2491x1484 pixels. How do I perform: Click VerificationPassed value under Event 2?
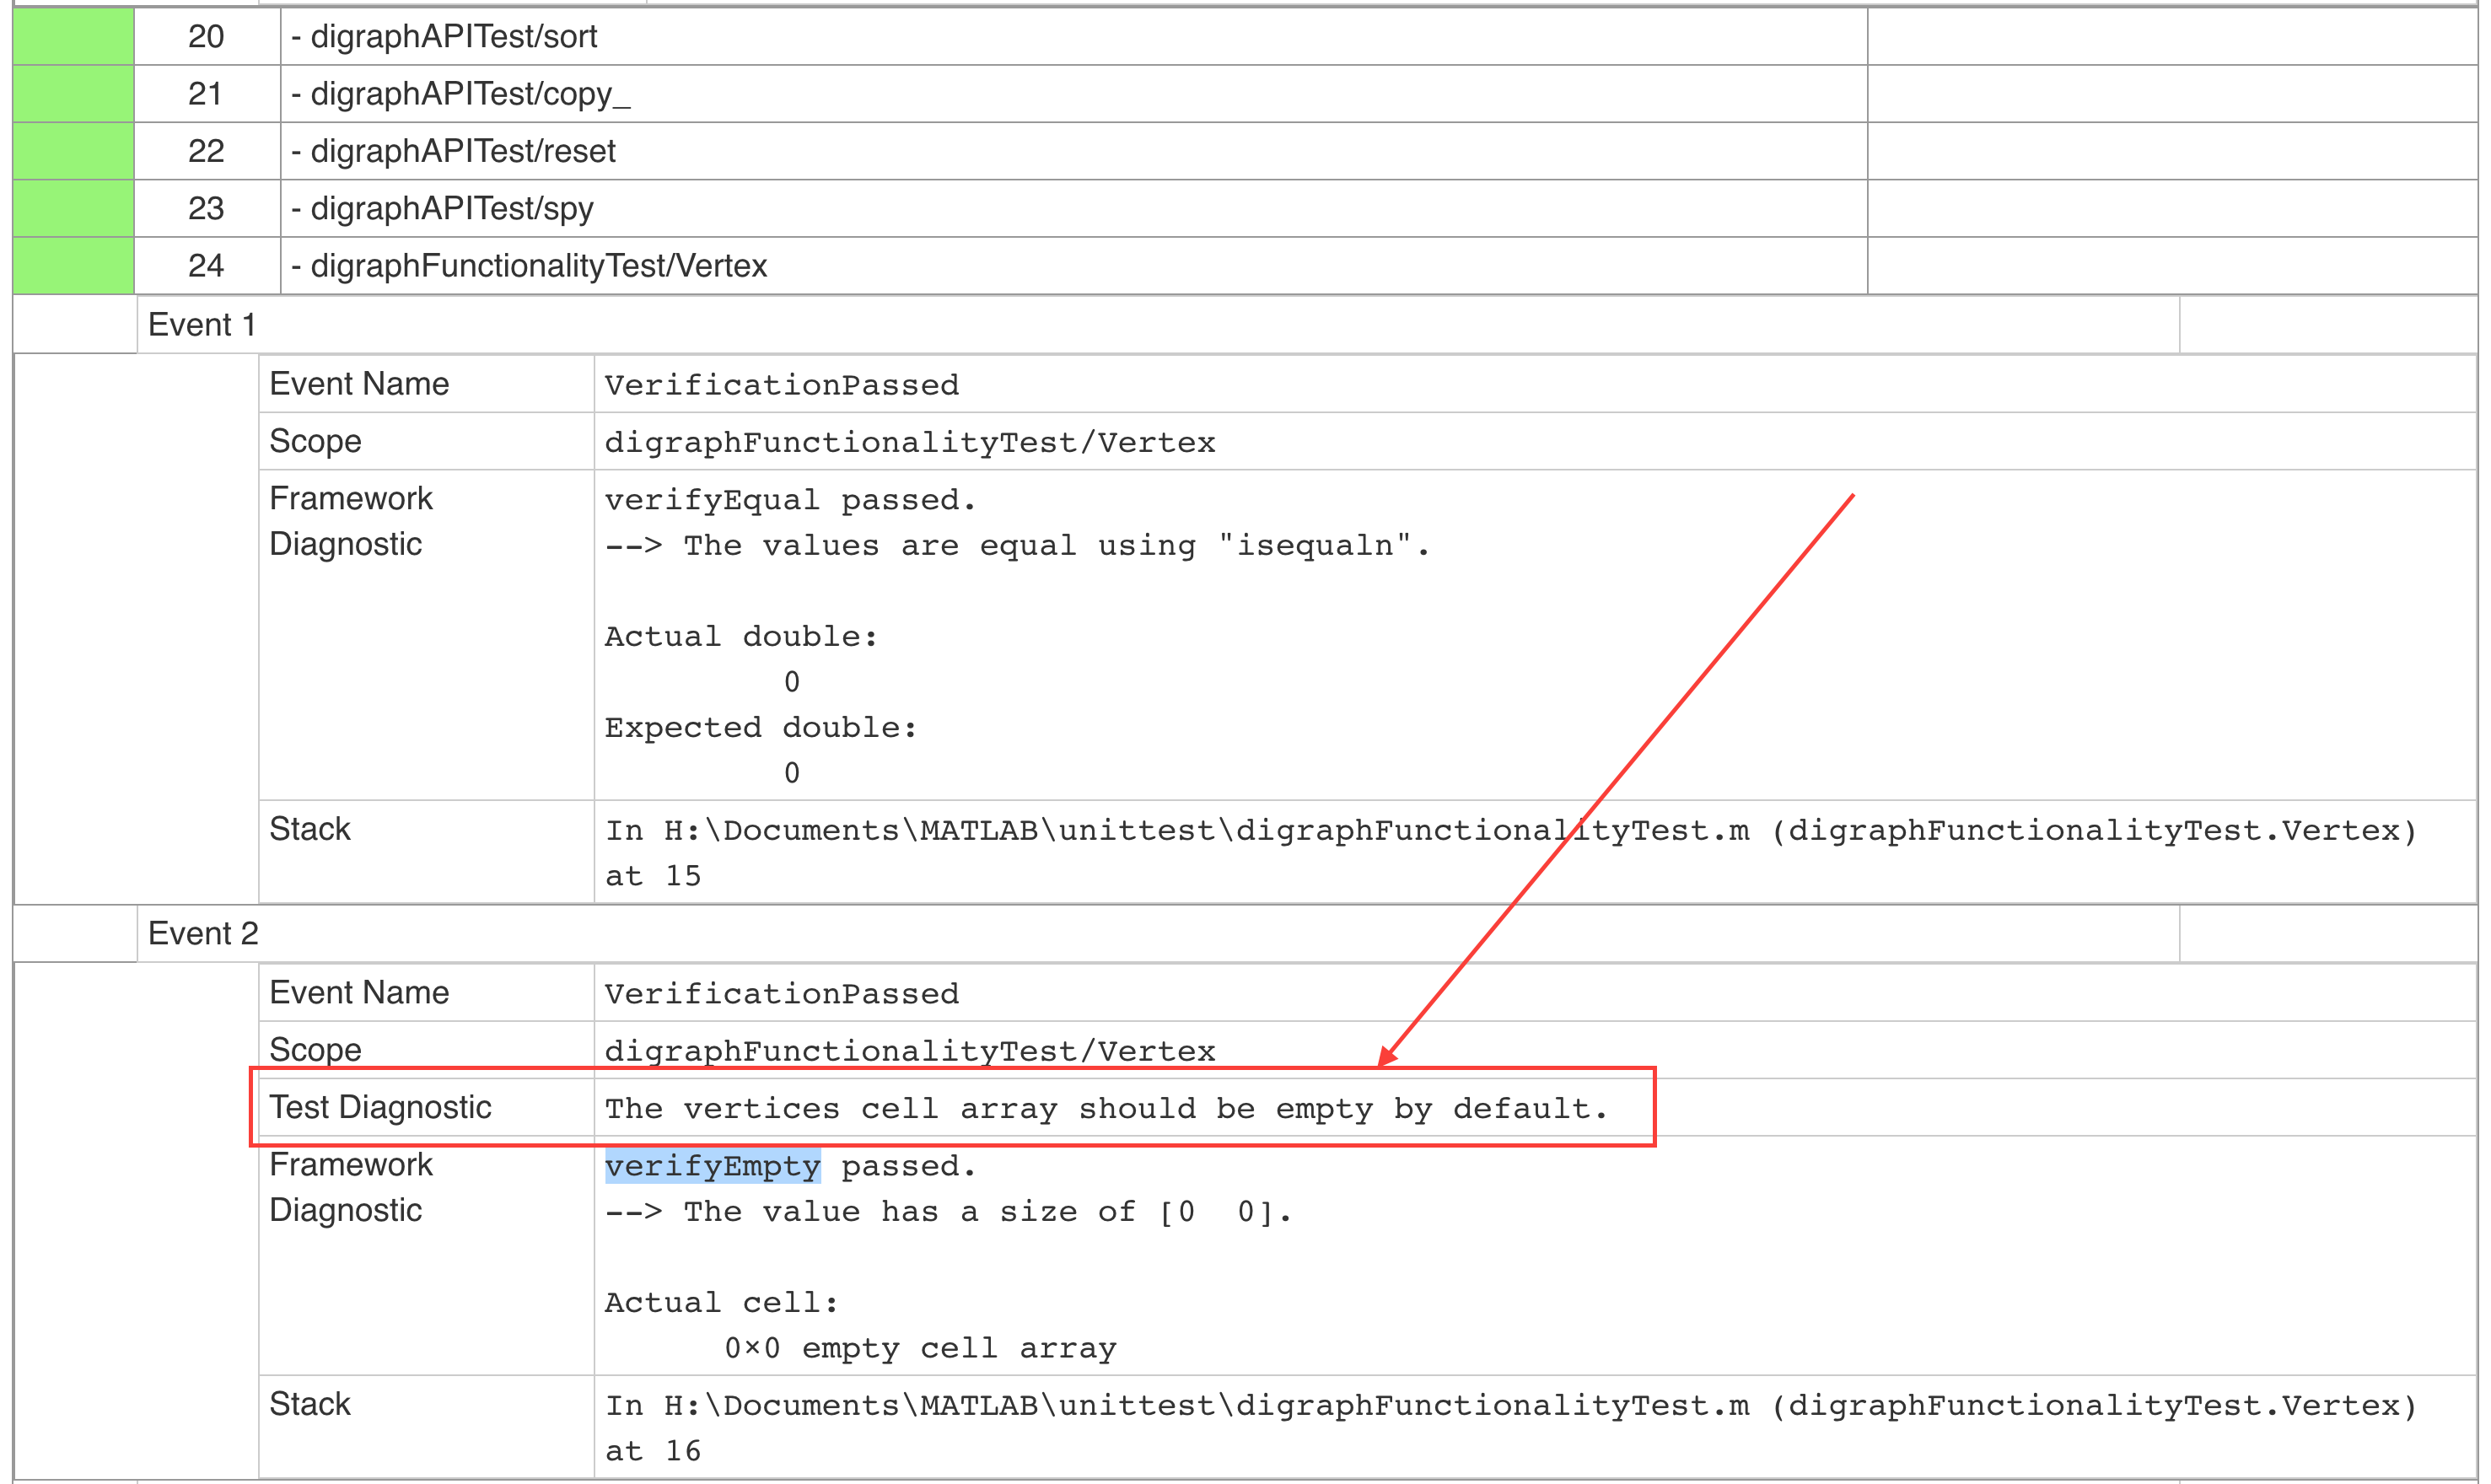[781, 993]
